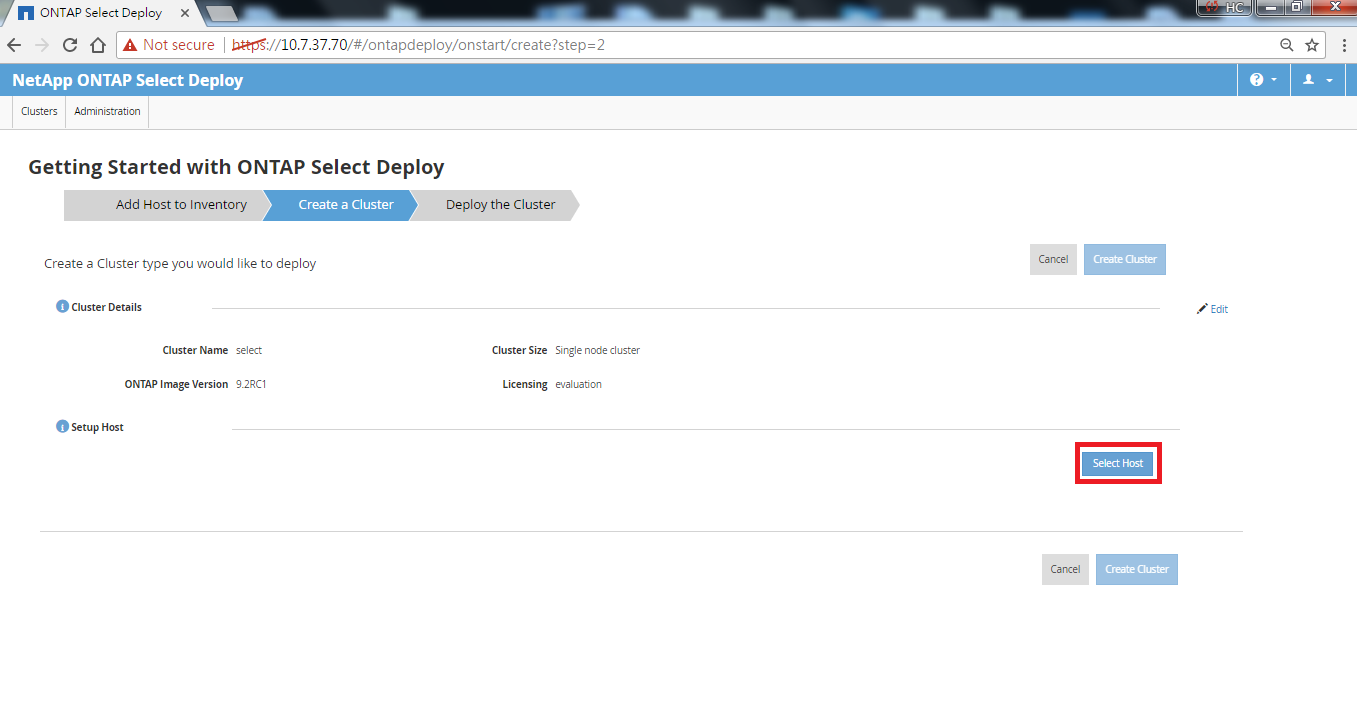Screen dimensions: 1357x726
Task: Click the top Cancel button
Action: click(x=1053, y=259)
